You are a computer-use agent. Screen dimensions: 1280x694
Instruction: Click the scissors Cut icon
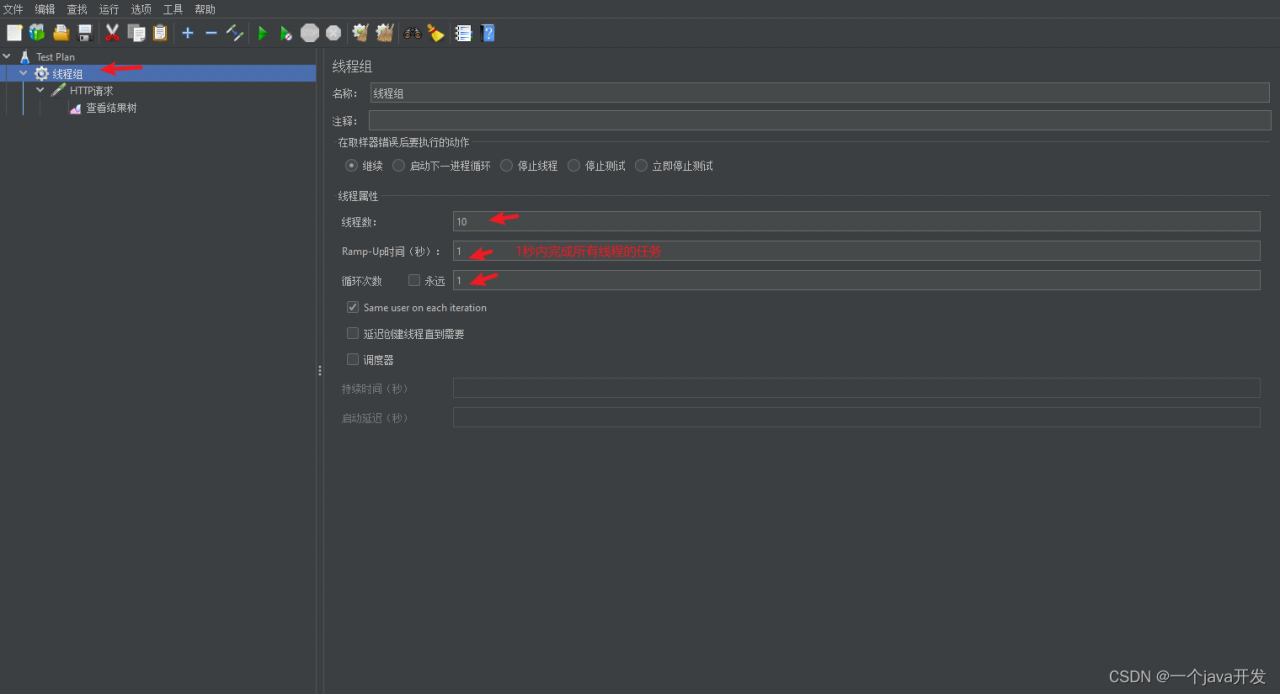112,33
